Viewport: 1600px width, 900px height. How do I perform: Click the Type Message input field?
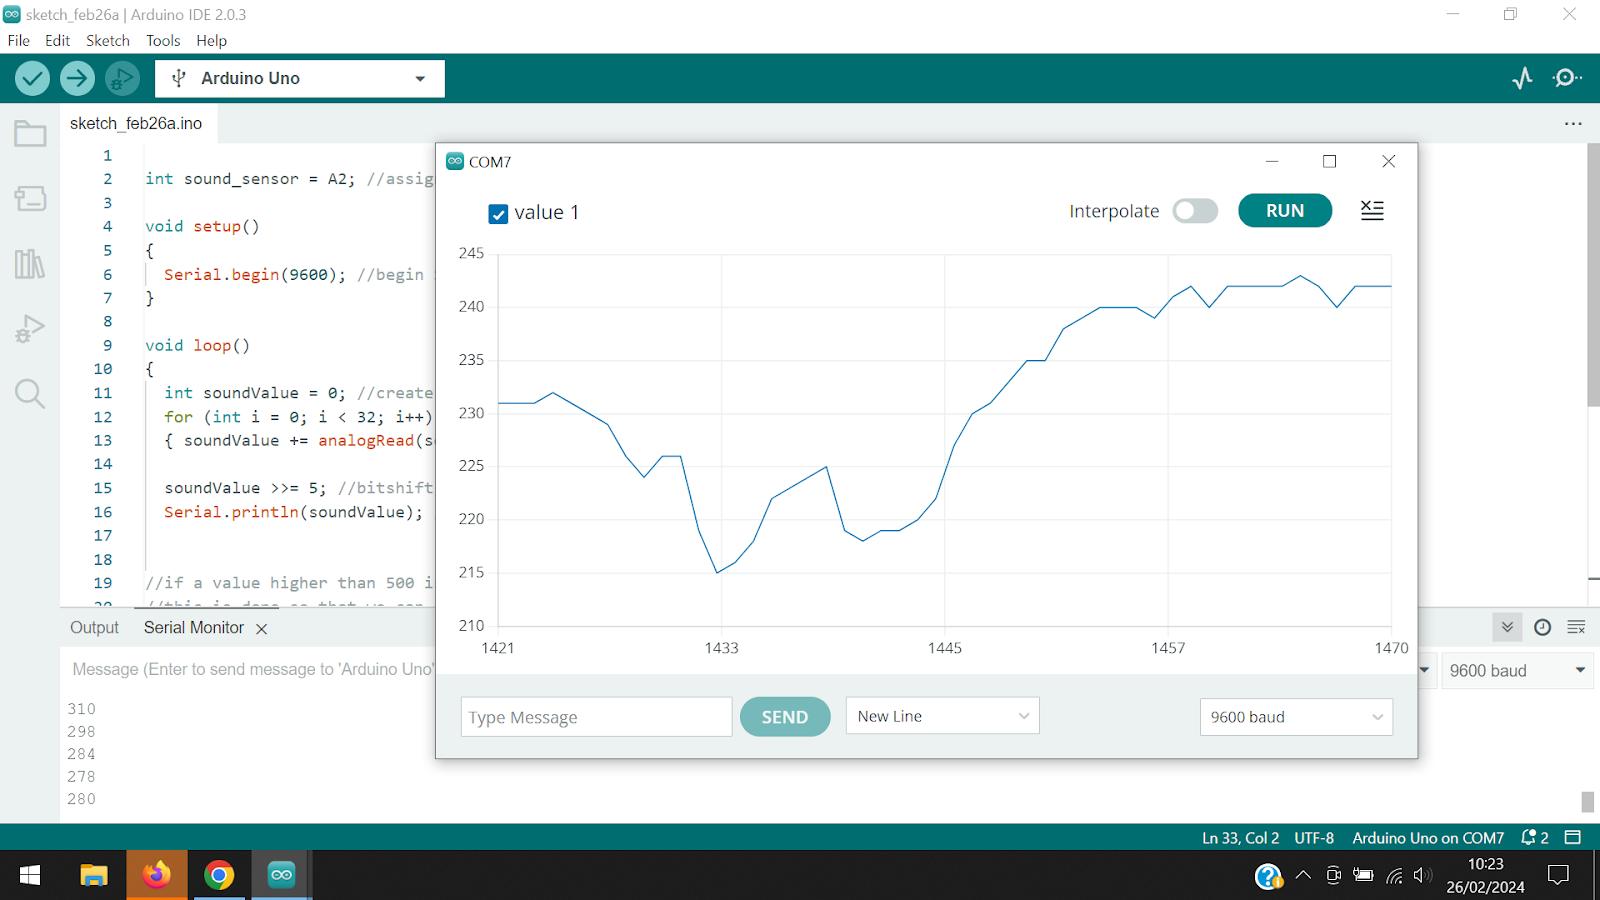[596, 717]
